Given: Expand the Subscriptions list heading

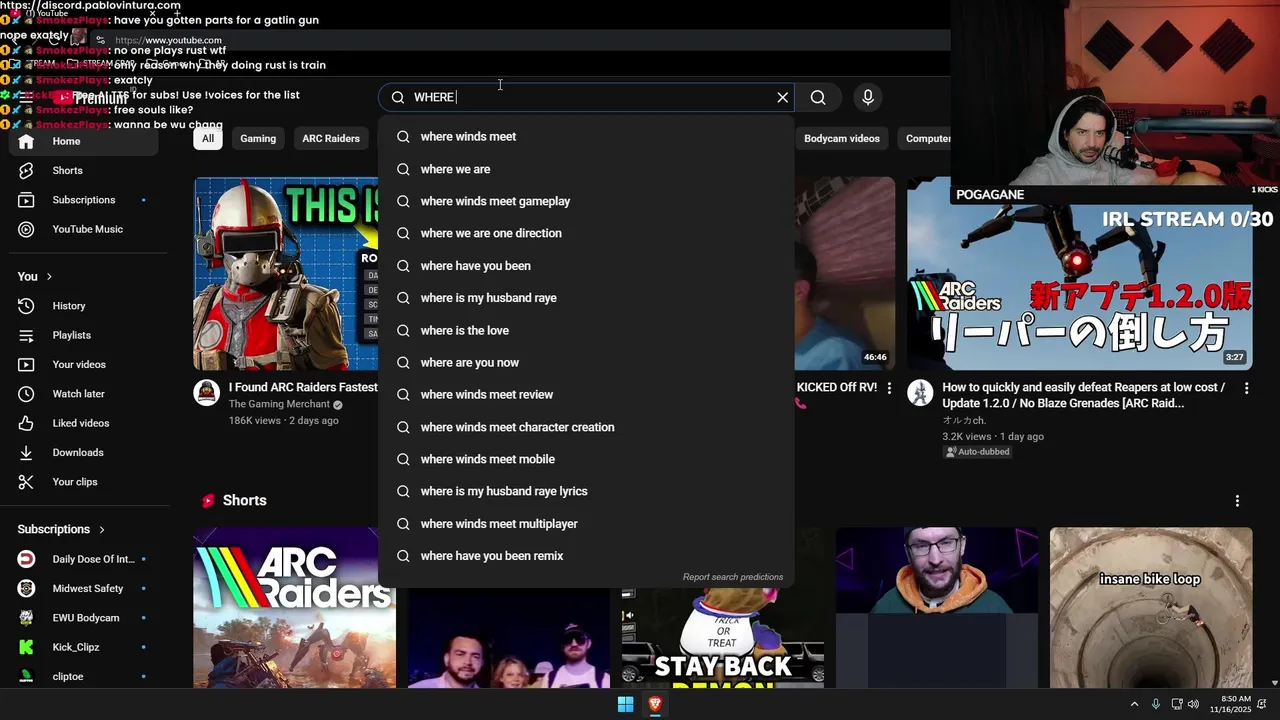Looking at the screenshot, I should (62, 529).
